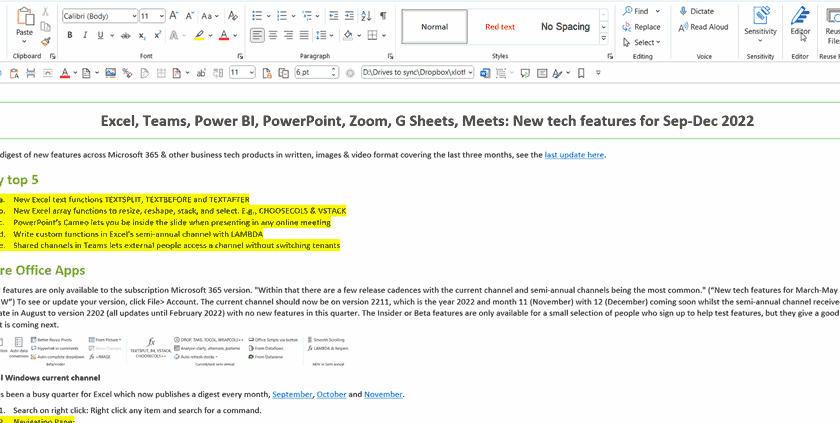840x423 pixels.
Task: Click the yellow text highlight color button
Action: click(198, 35)
